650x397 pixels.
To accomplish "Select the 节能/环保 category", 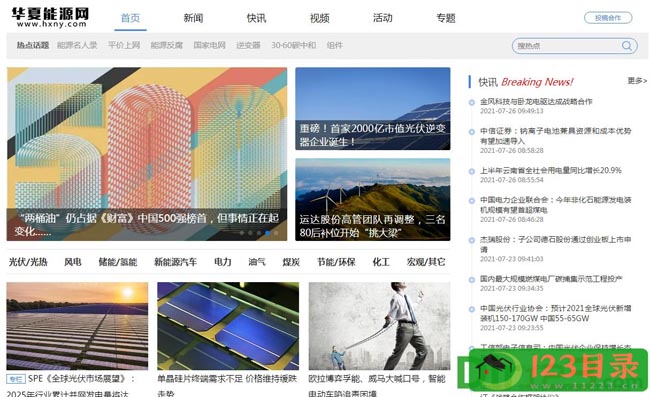I will (336, 262).
